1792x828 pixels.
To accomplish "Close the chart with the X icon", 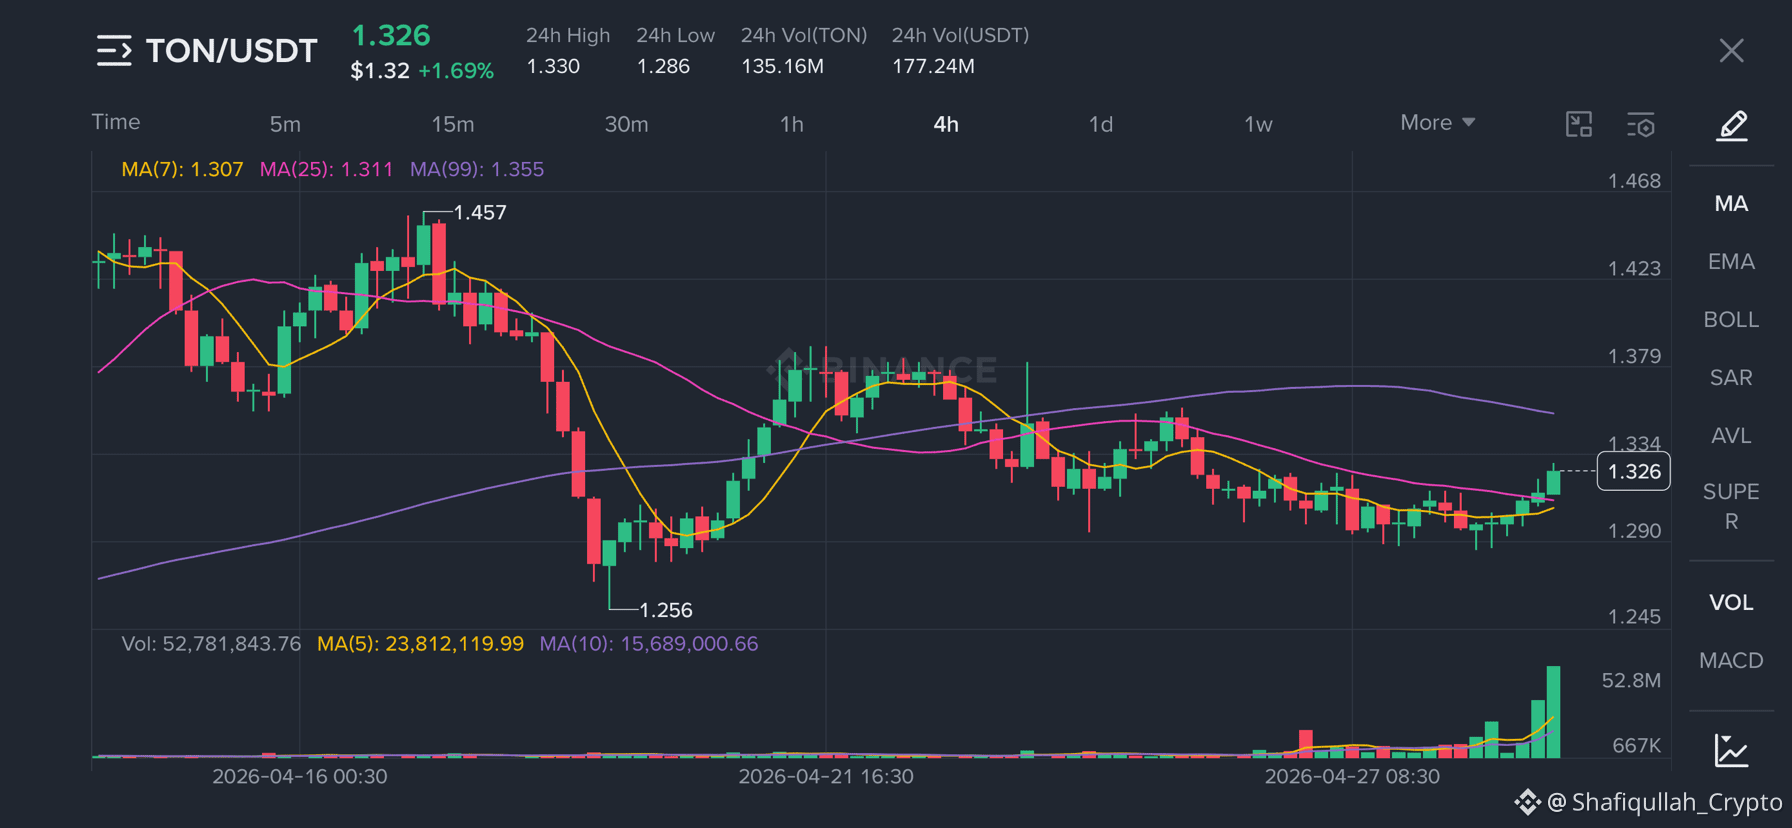I will click(1732, 51).
